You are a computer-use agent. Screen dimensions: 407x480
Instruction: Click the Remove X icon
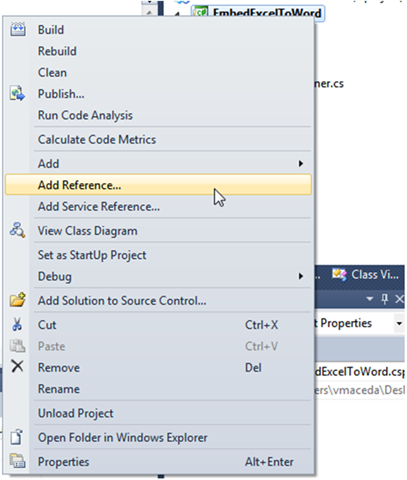point(17,366)
